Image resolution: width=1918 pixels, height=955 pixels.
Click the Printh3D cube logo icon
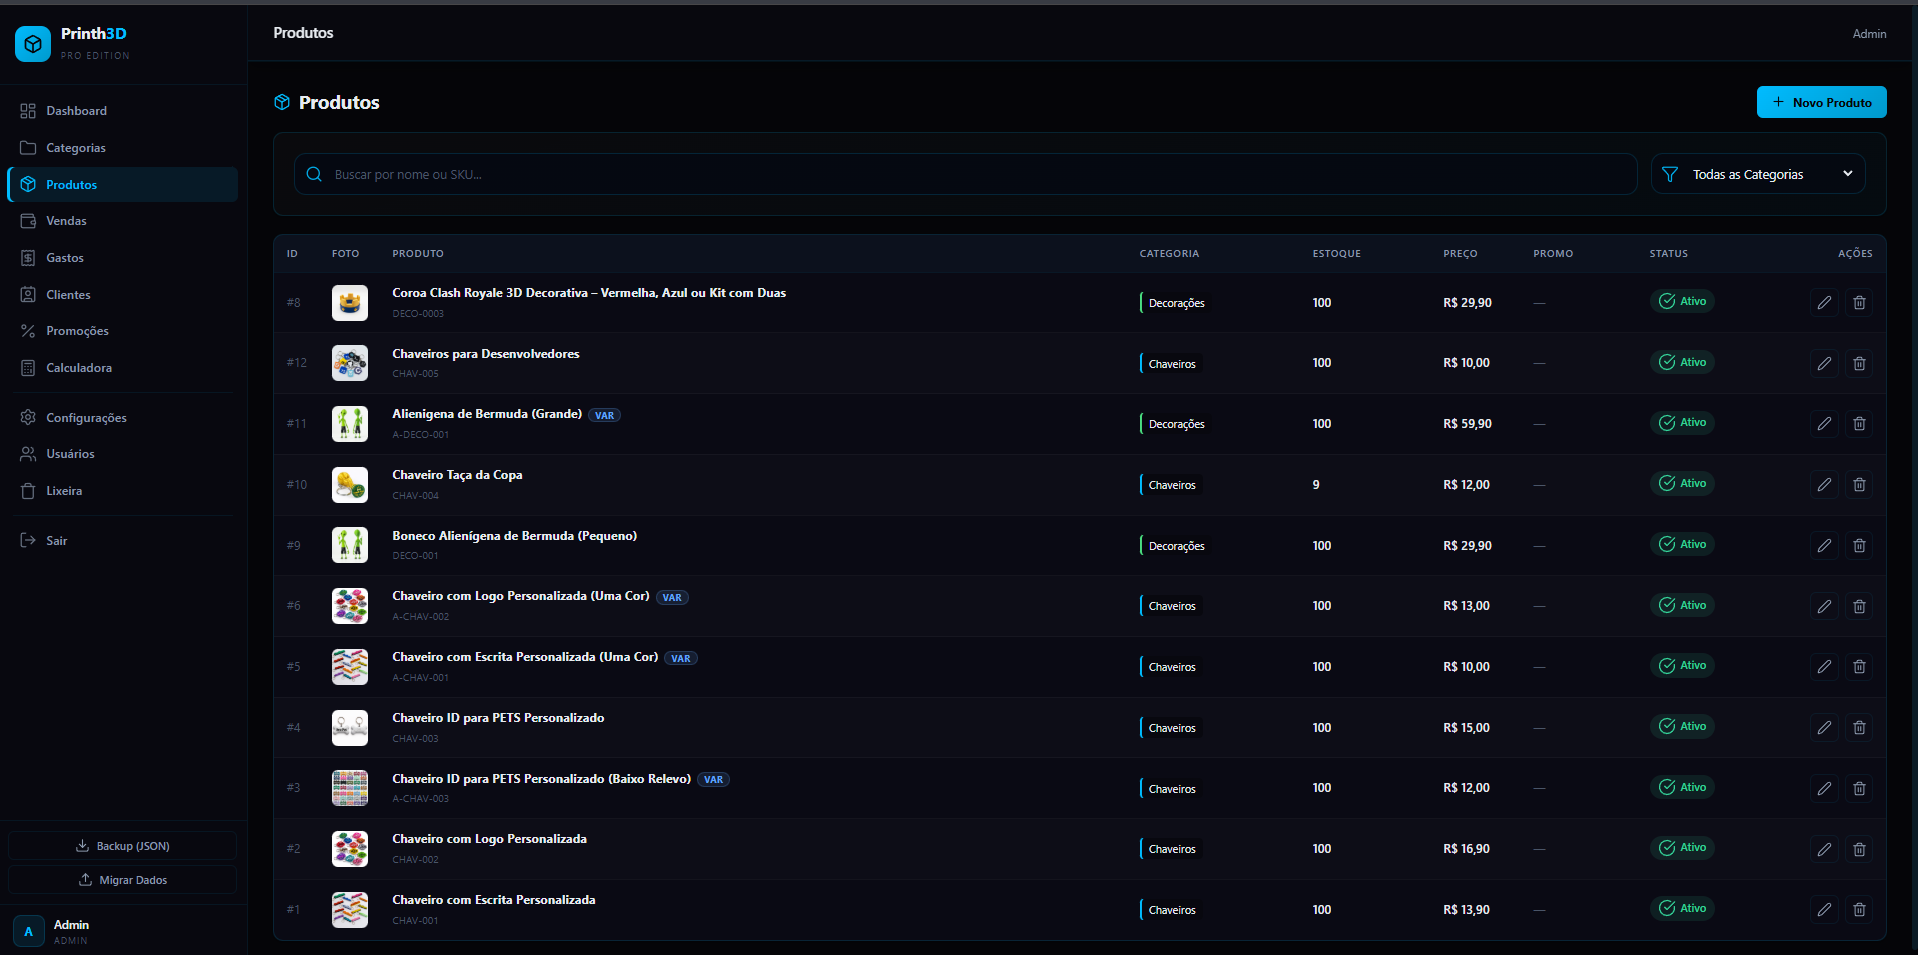pos(33,44)
